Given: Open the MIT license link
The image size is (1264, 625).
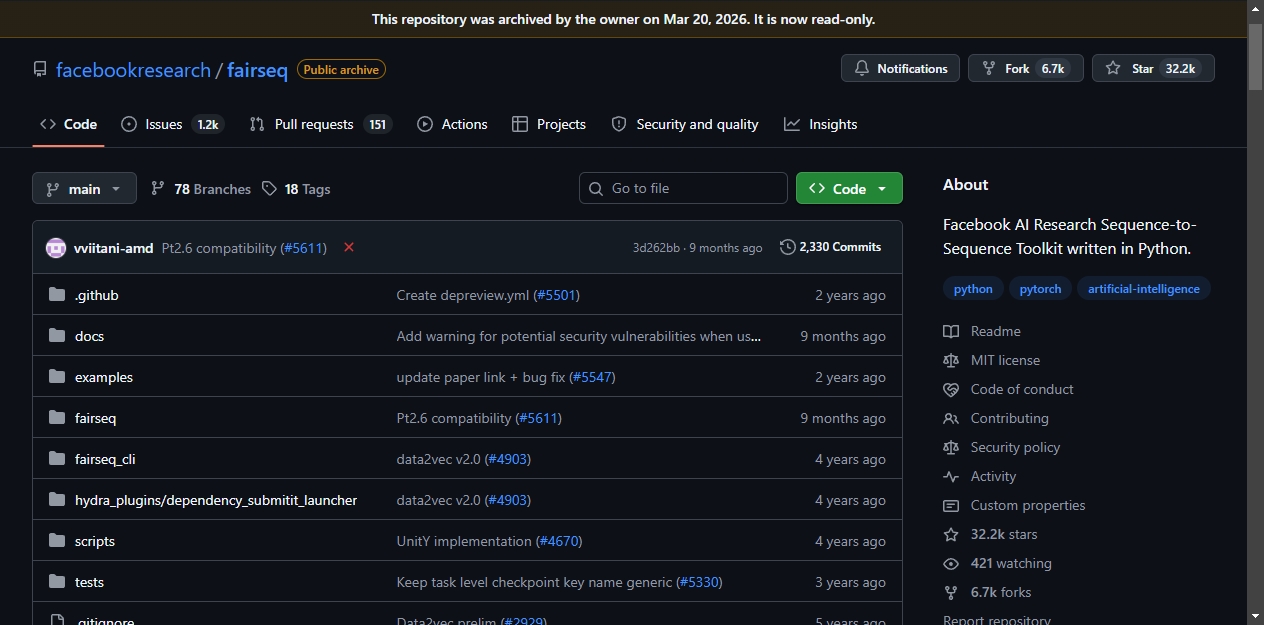Looking at the screenshot, I should coord(1005,360).
